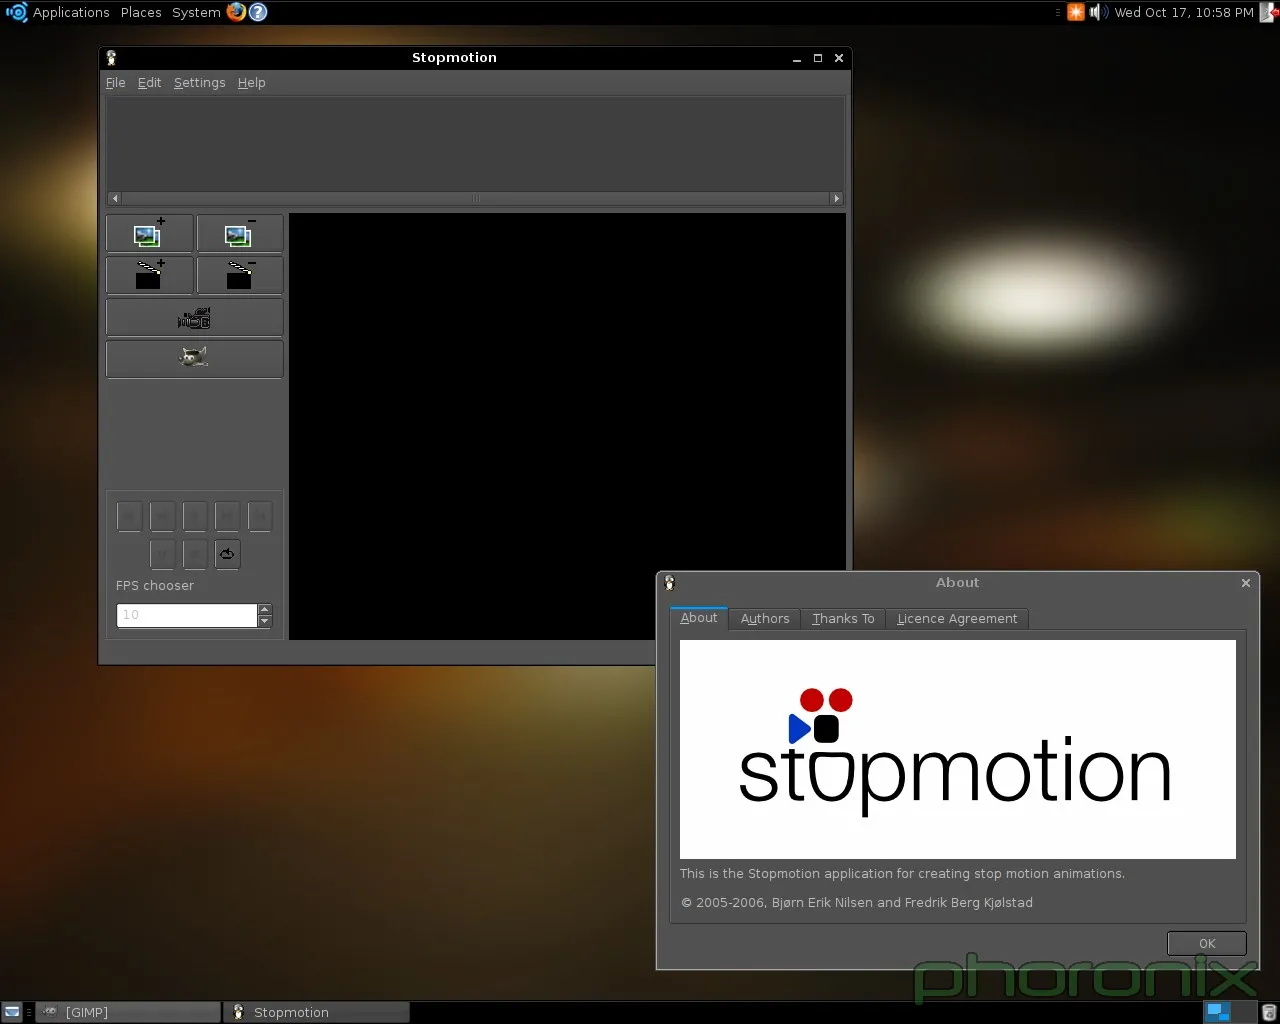1280x1024 pixels.
Task: Select the Stopmotion taskbar entry
Action: click(317, 1012)
